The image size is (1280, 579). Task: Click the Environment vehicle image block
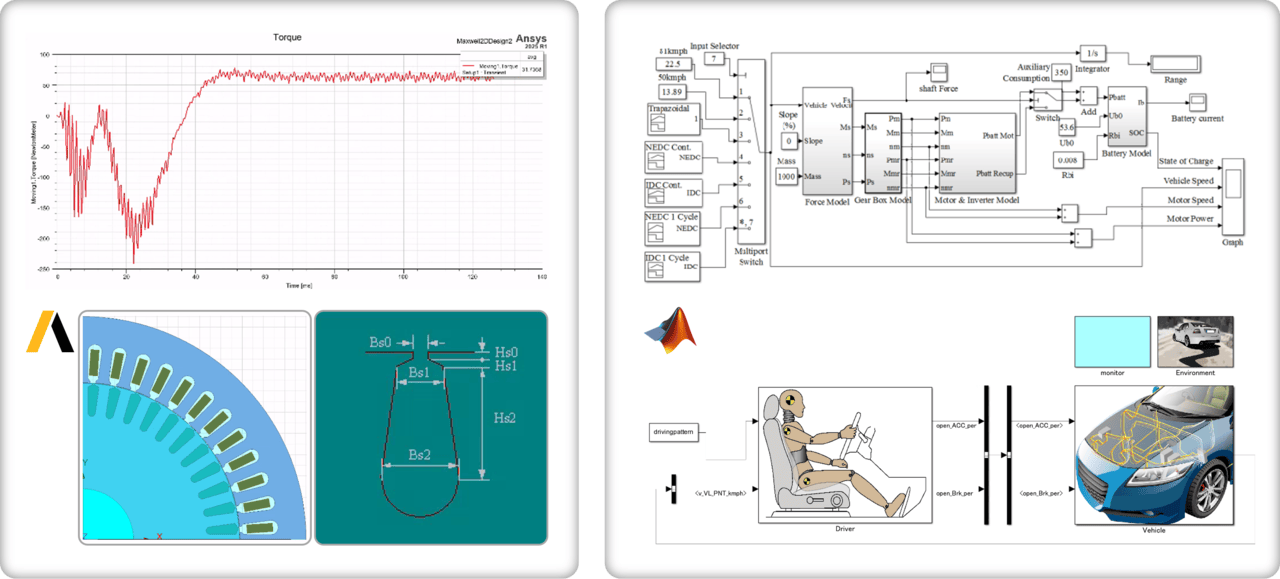coord(1196,343)
